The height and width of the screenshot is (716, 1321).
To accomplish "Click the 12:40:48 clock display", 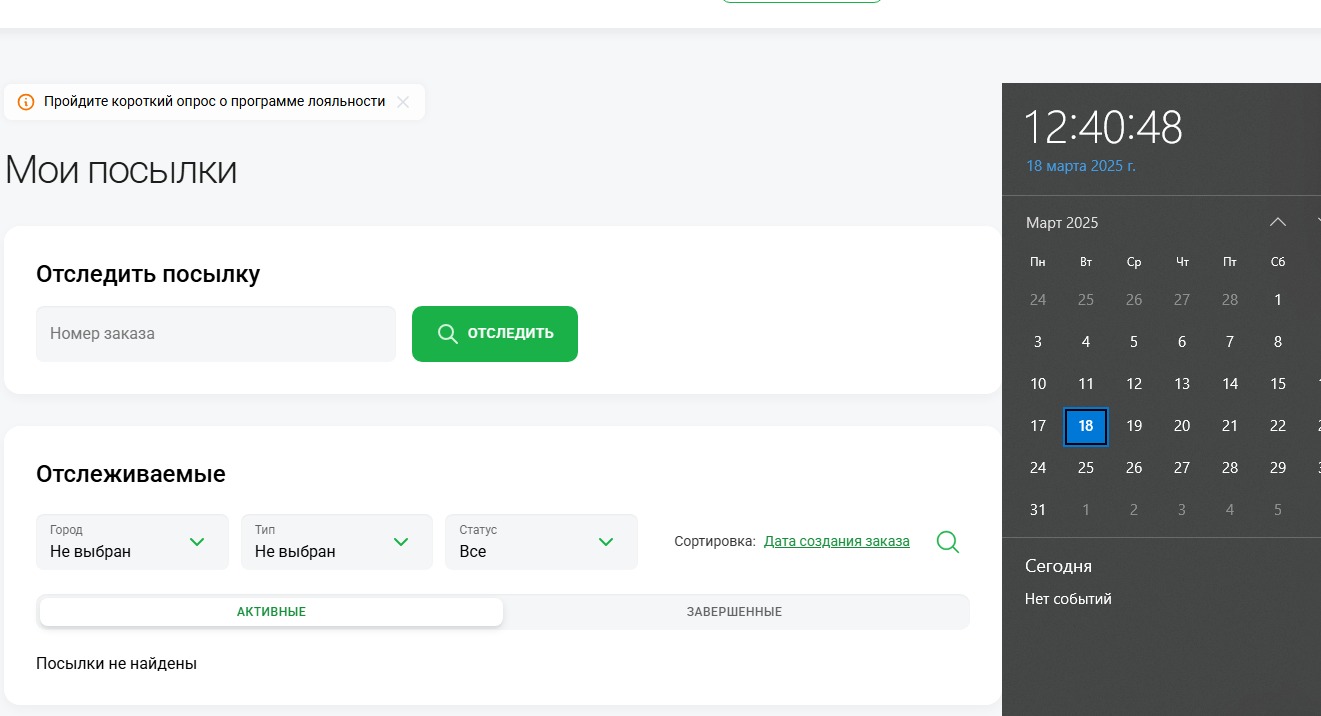I will [1103, 128].
